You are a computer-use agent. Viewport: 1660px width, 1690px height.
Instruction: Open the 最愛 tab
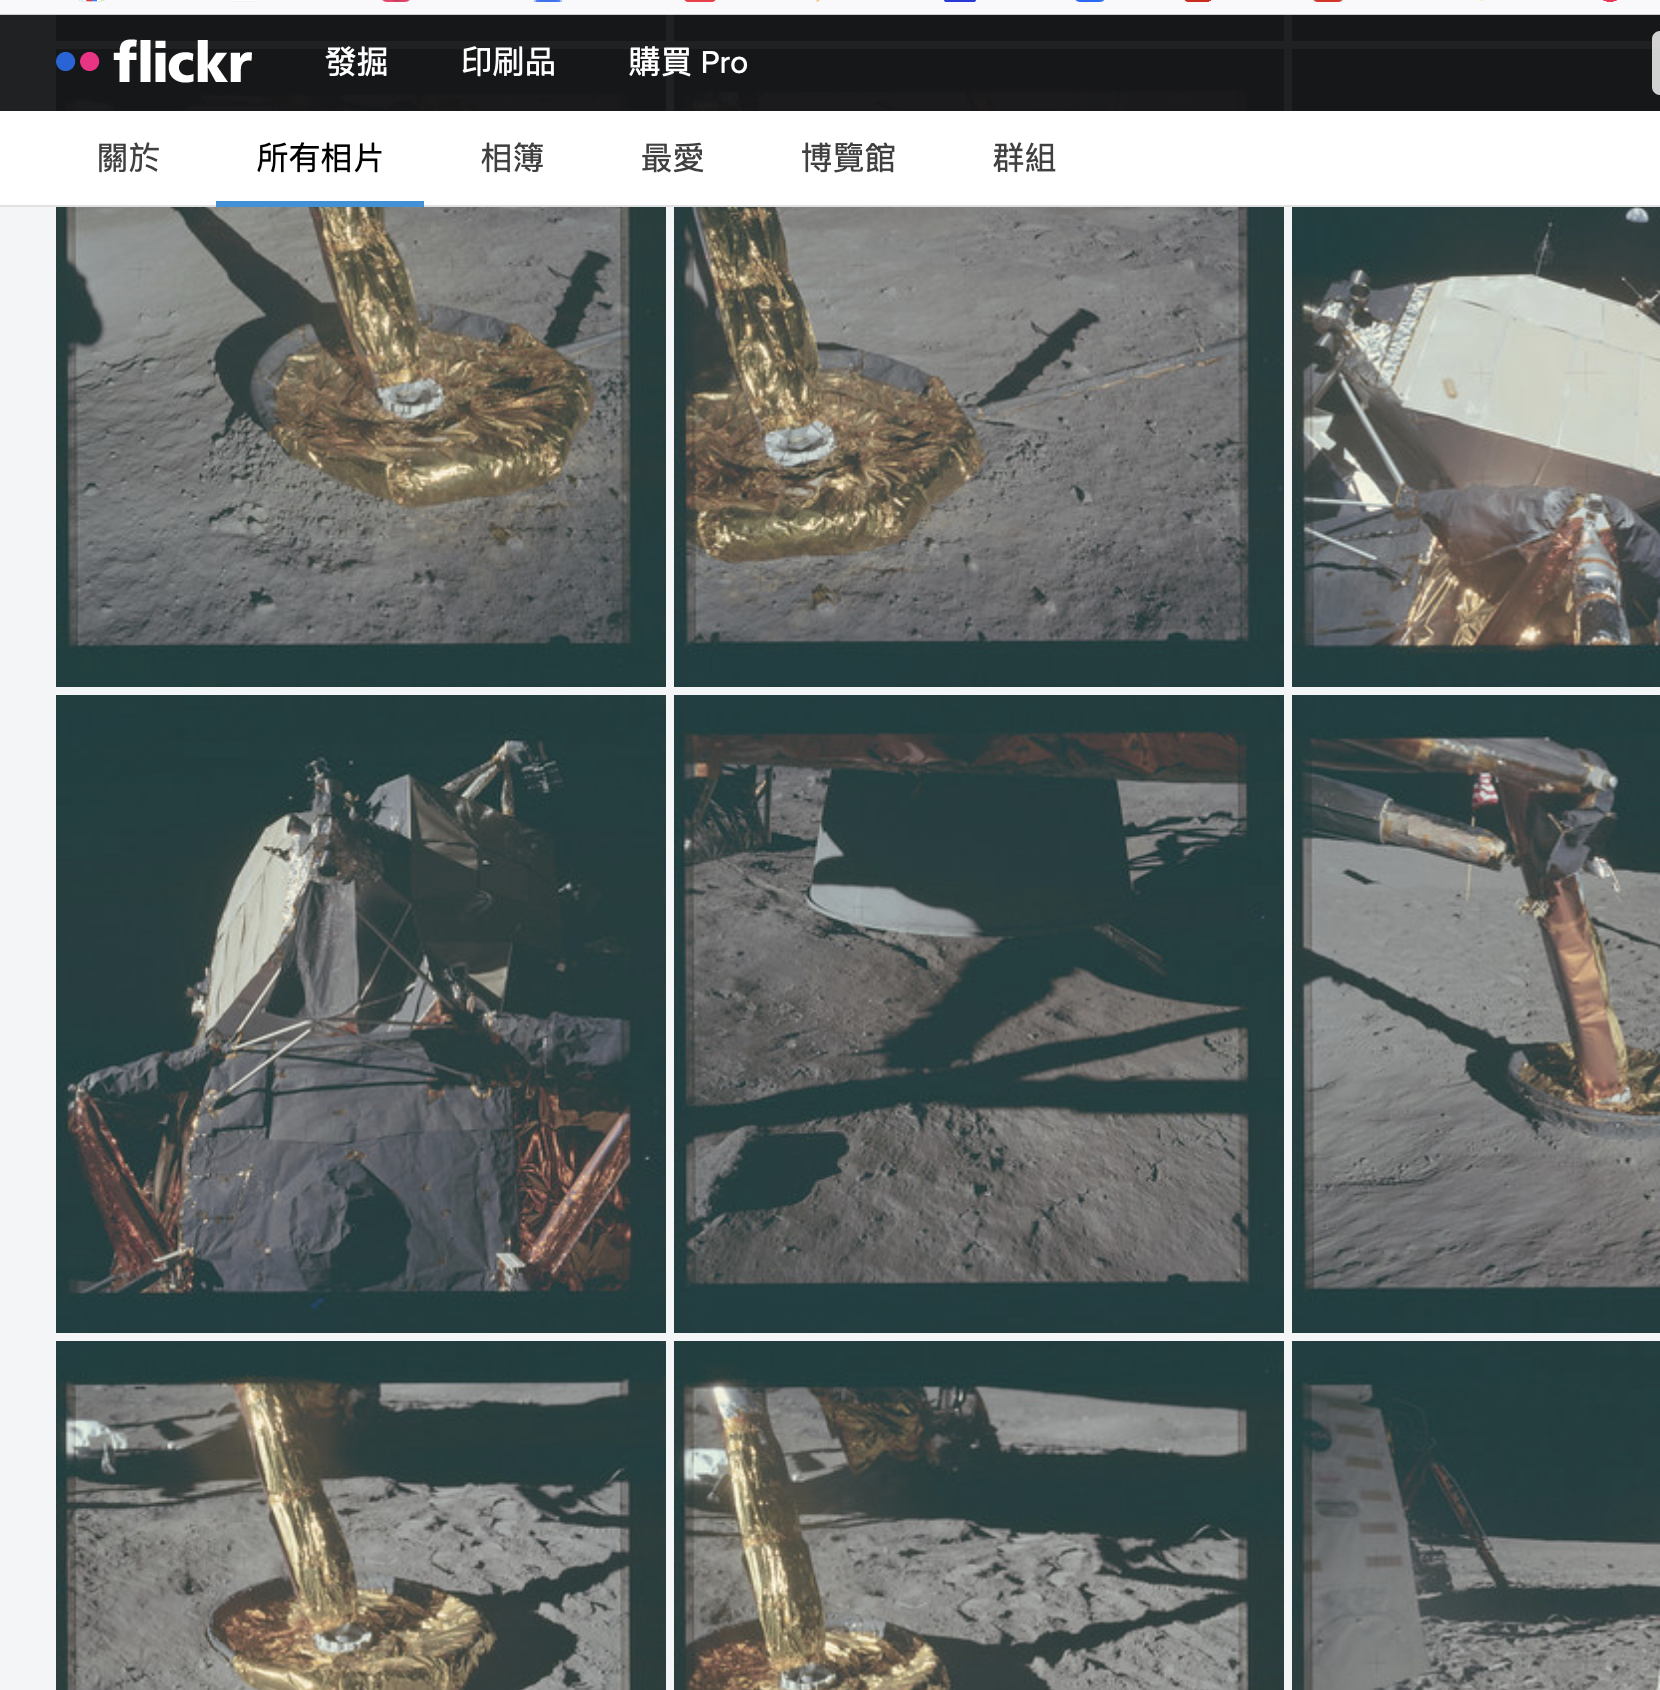click(672, 158)
